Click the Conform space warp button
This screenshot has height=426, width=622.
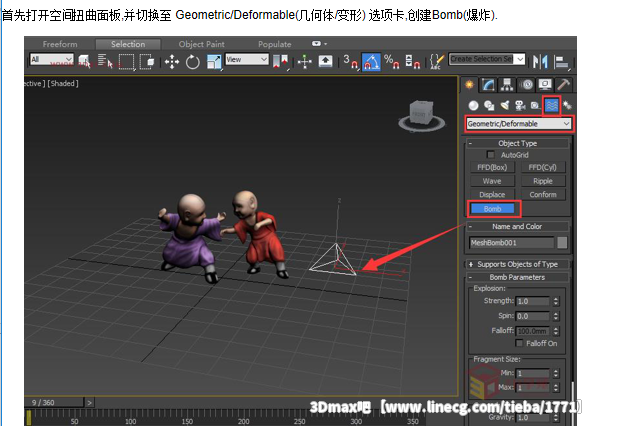(542, 194)
